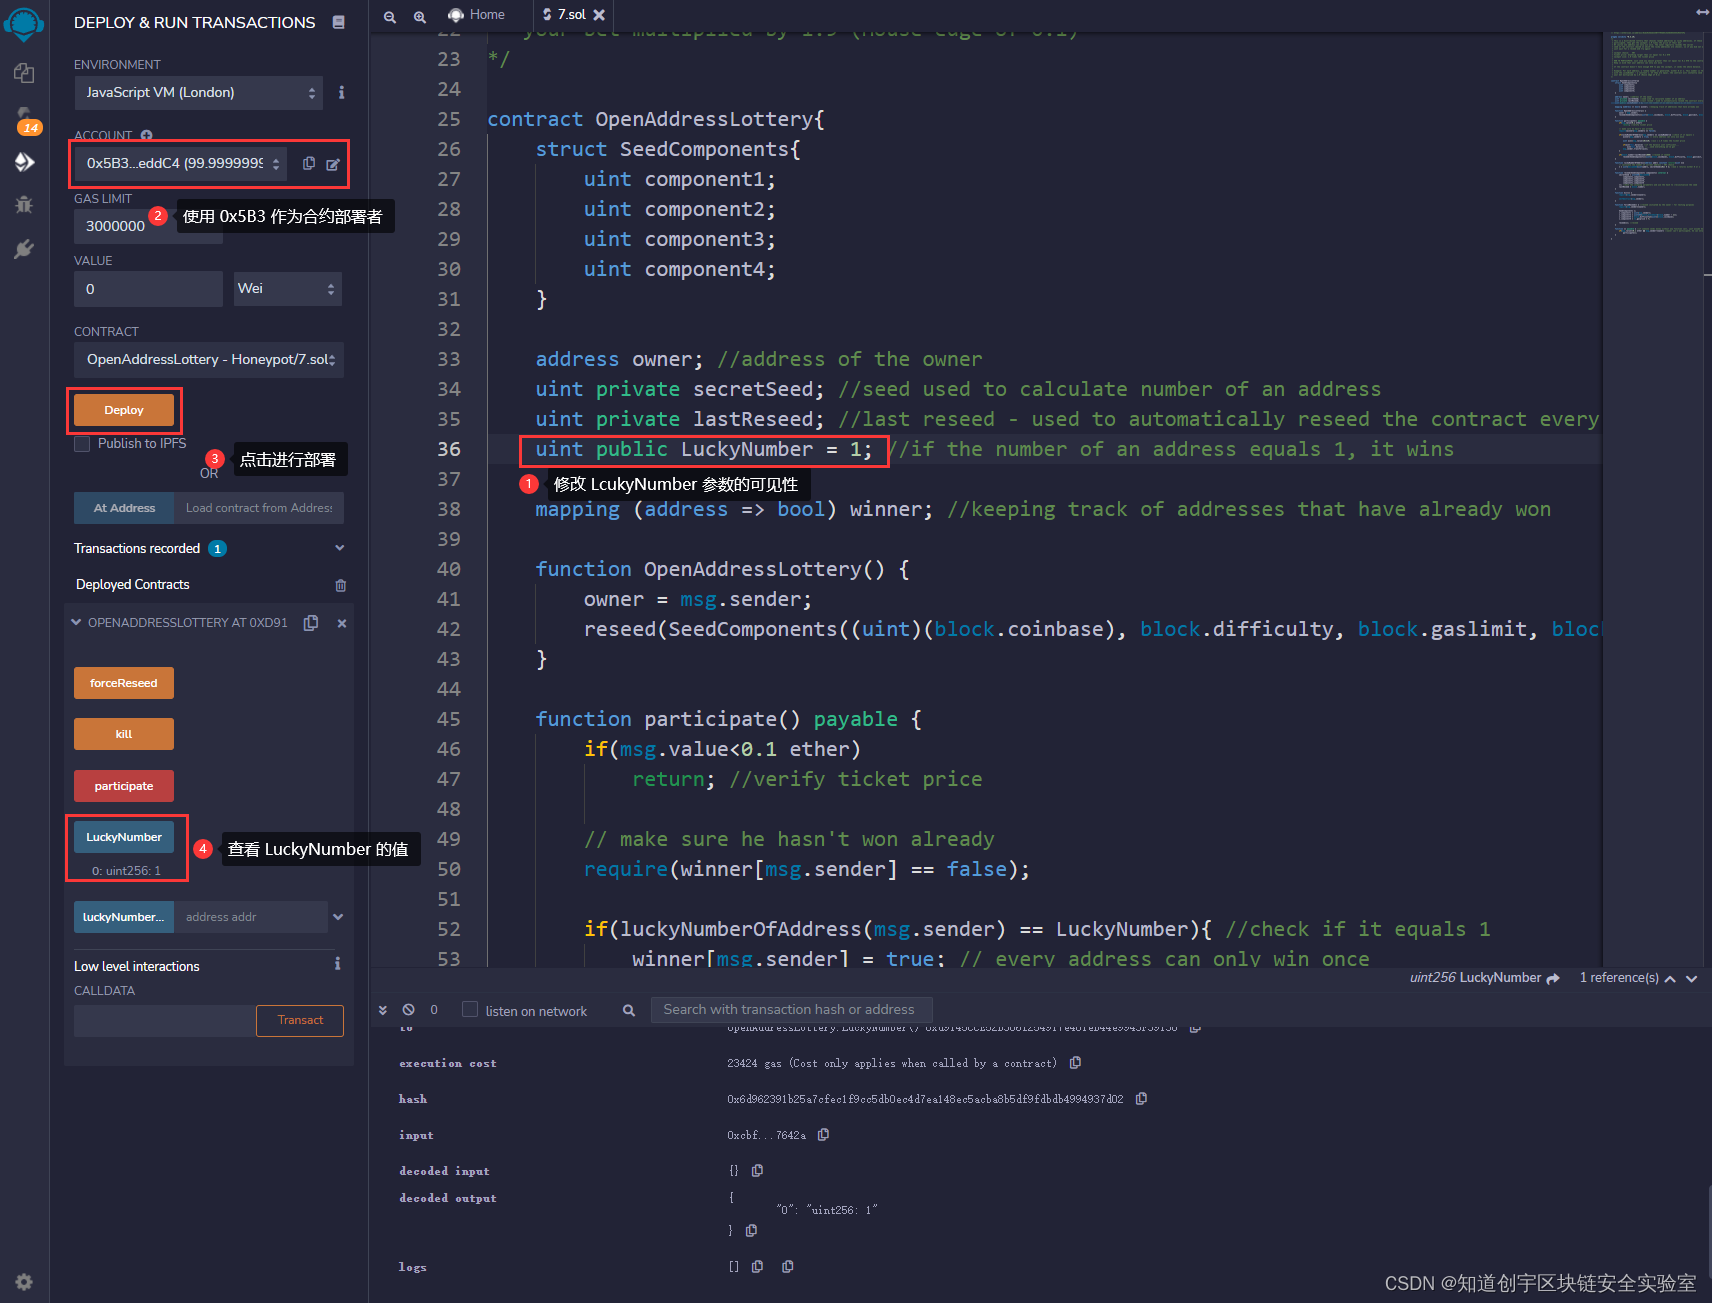
Task: Copy the selected account address
Action: point(309,163)
